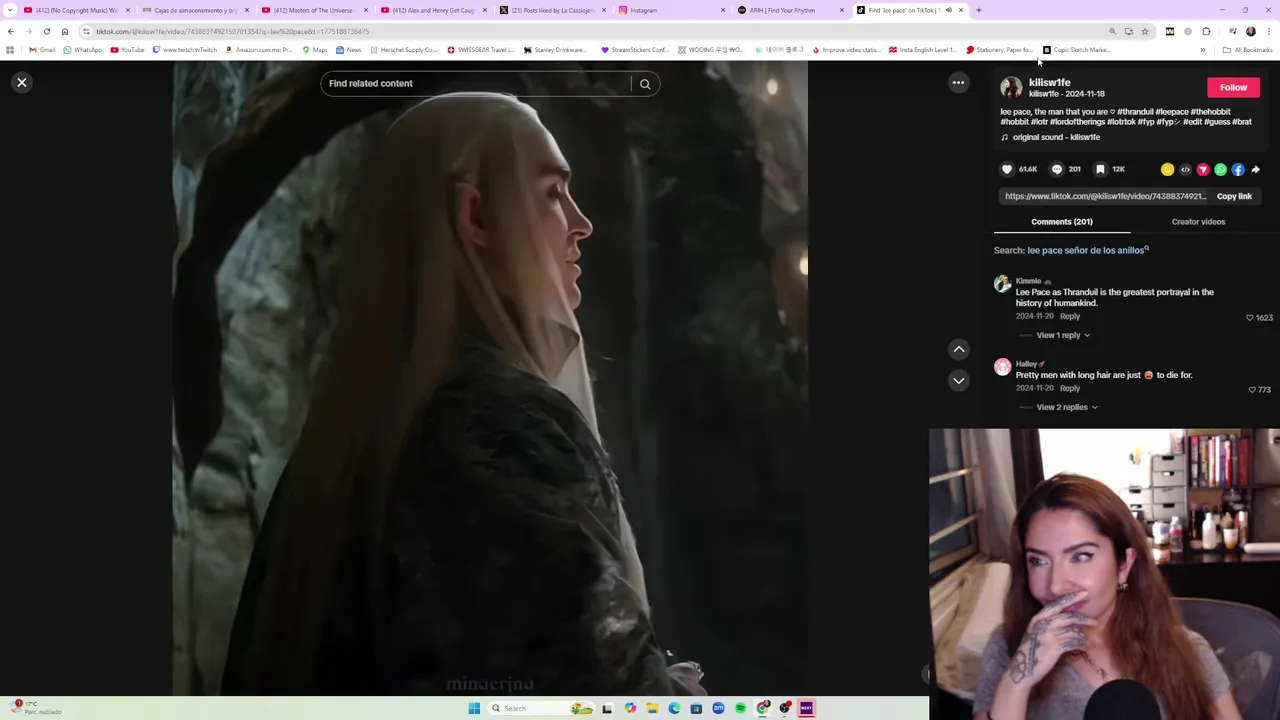
Task: Open the #thranduil hashtag
Action: coord(1135,112)
